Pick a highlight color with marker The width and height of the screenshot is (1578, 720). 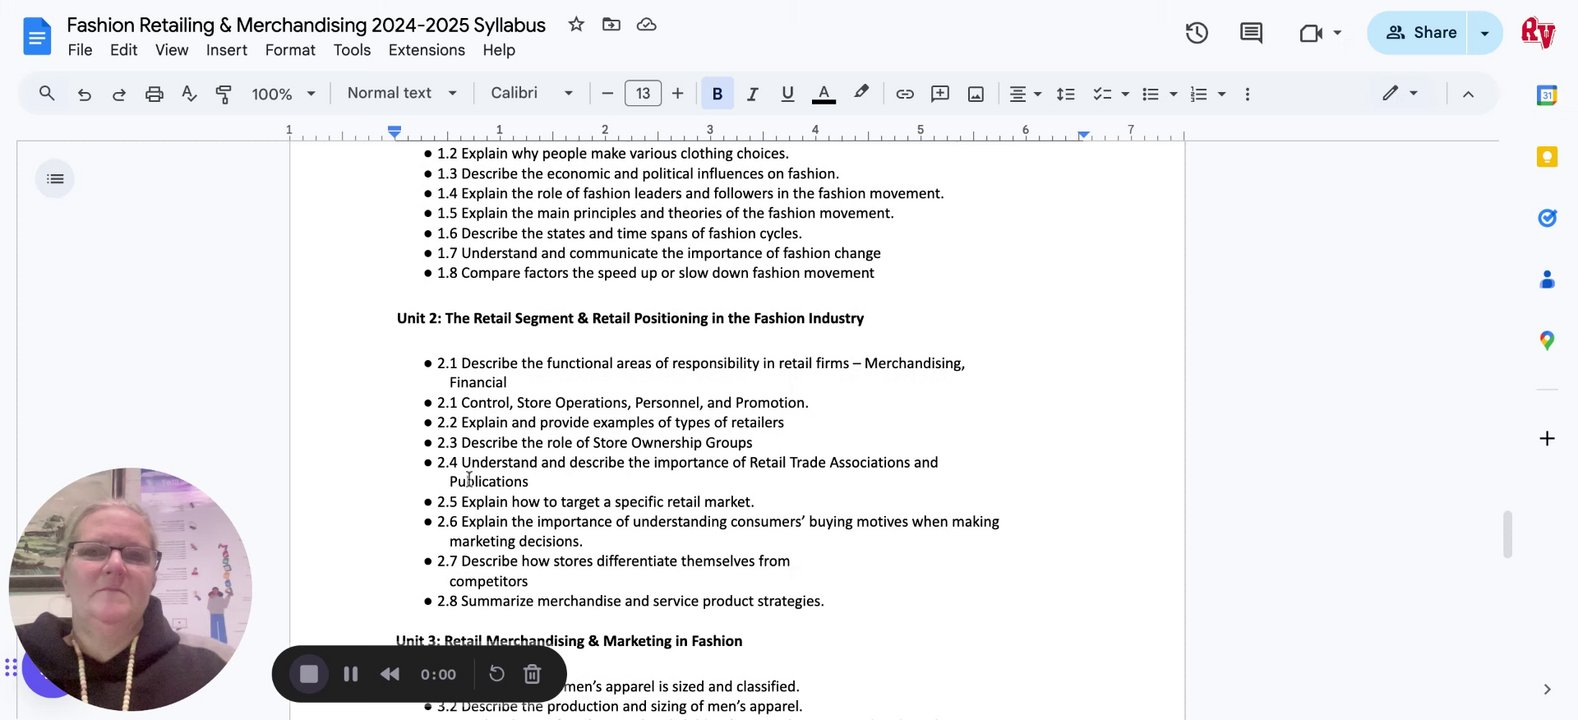[x=861, y=93]
